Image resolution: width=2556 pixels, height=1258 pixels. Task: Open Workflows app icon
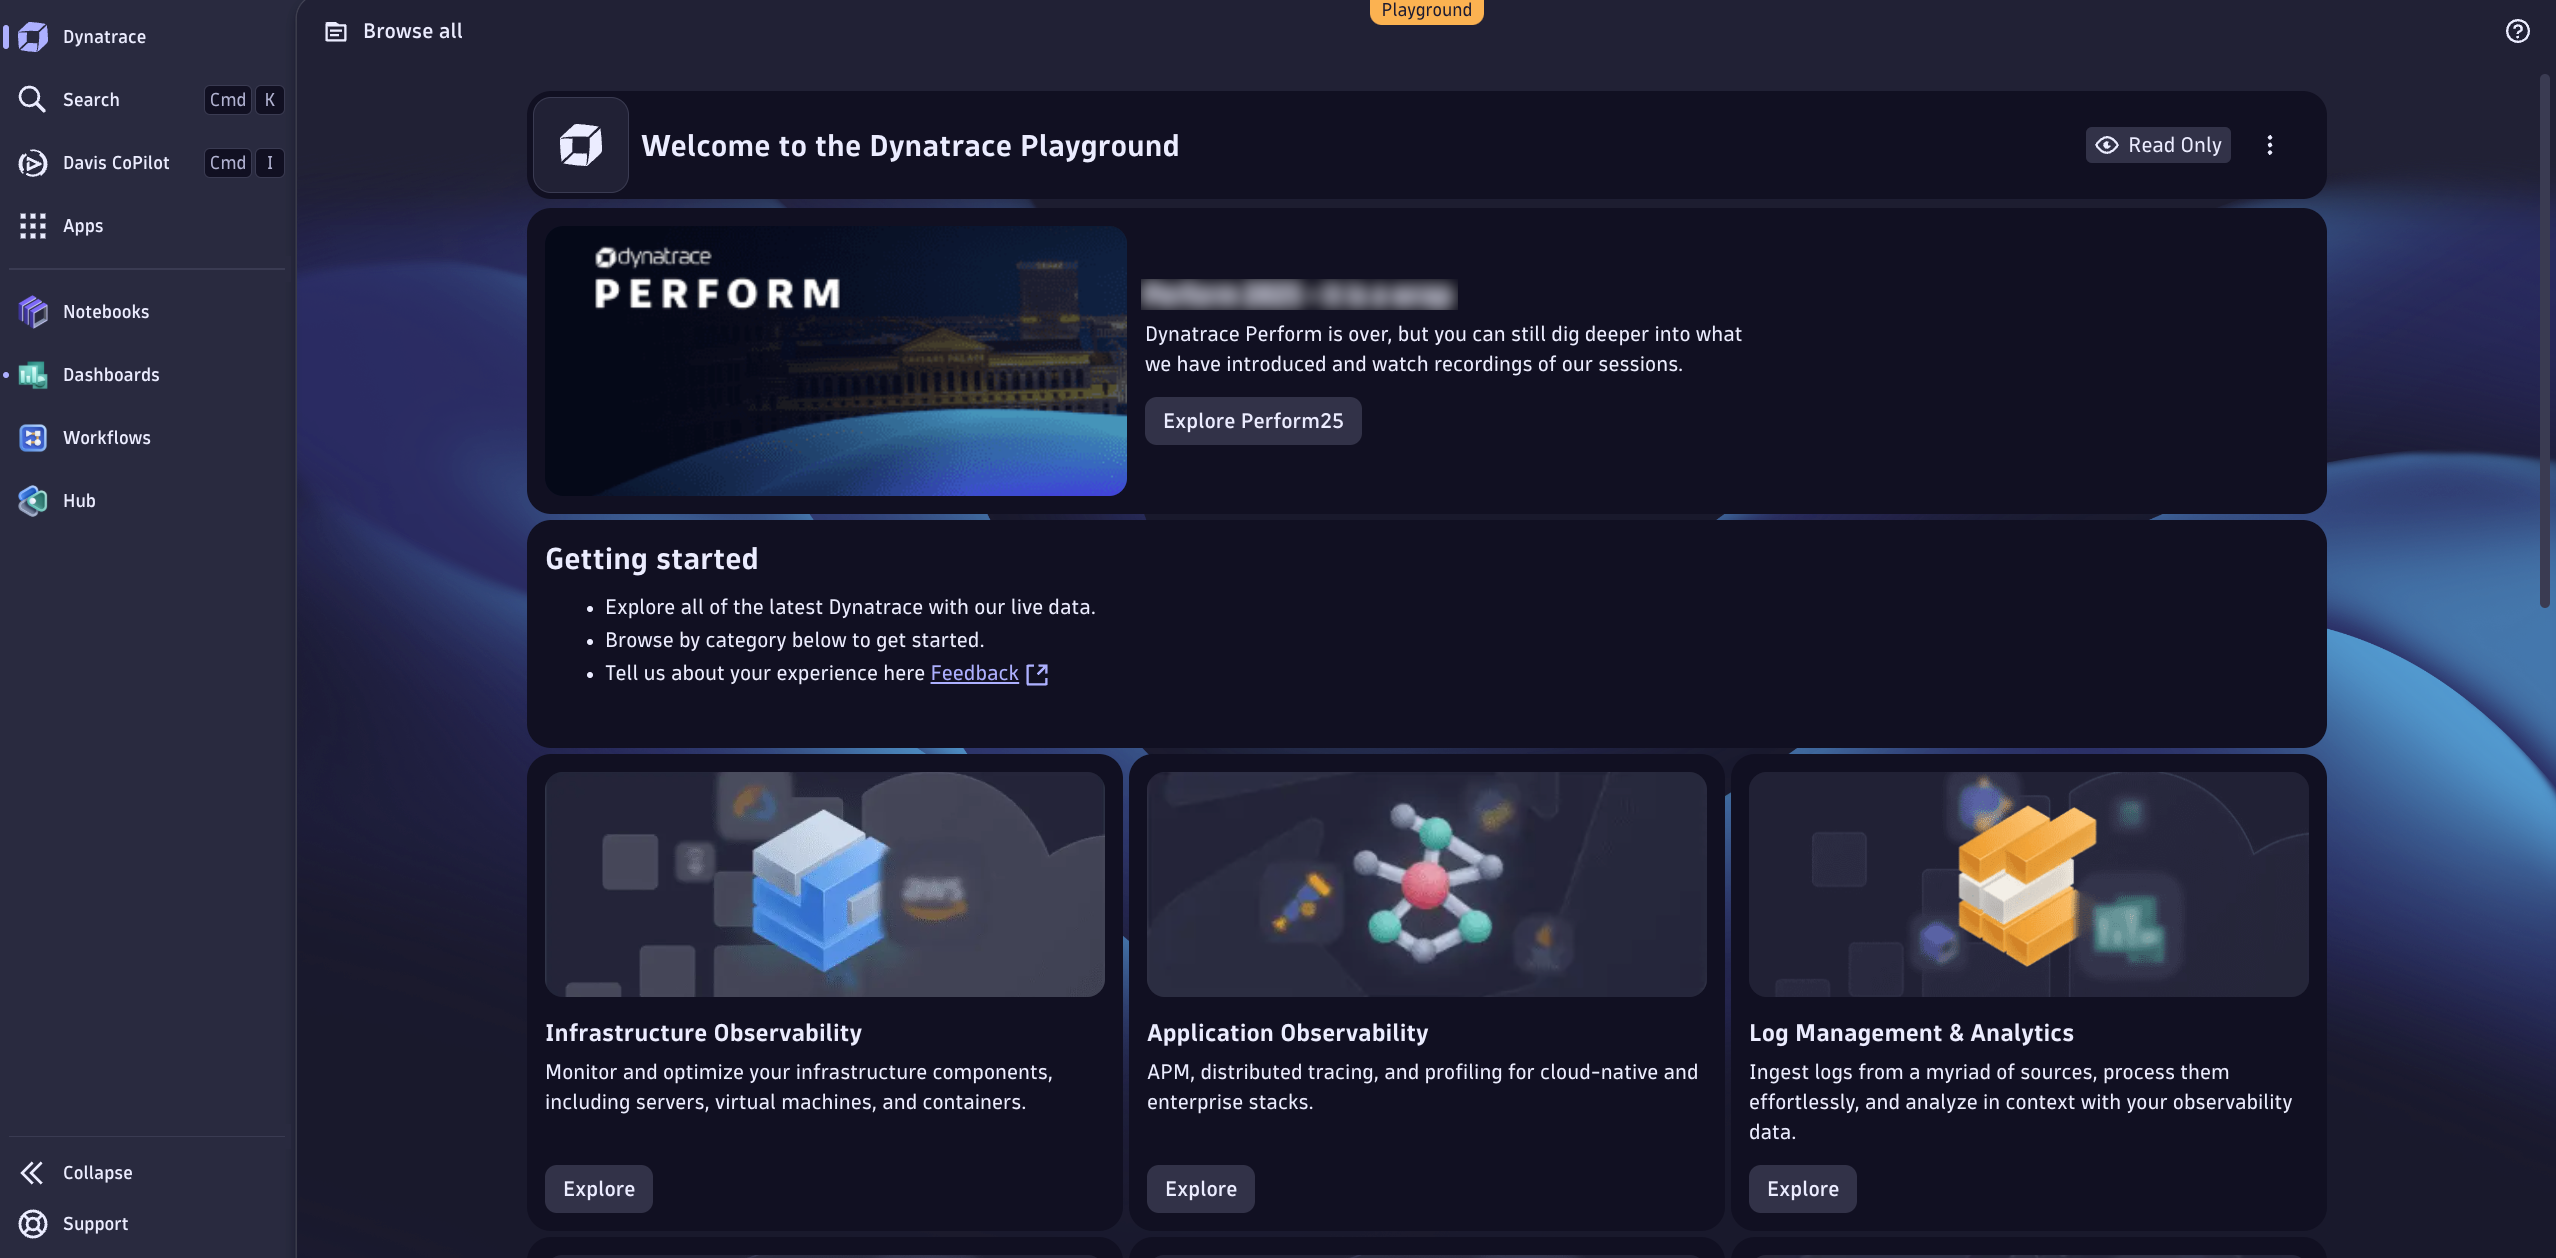click(x=32, y=438)
